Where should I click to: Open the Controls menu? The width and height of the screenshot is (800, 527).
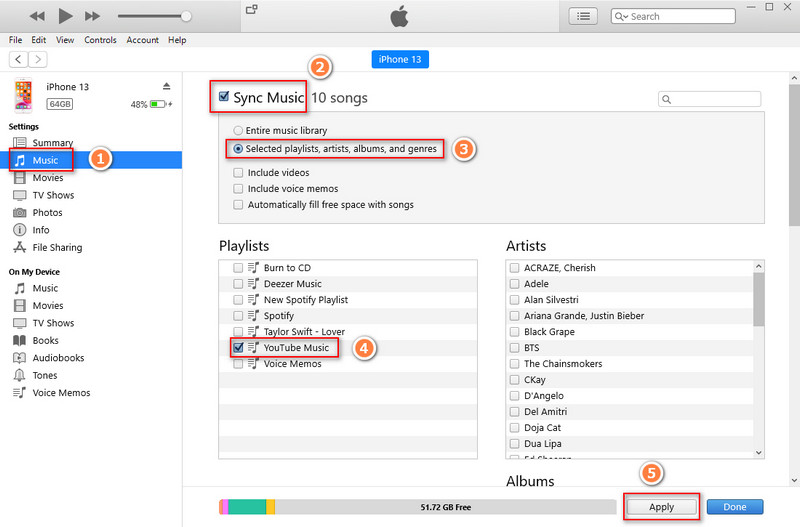(101, 40)
